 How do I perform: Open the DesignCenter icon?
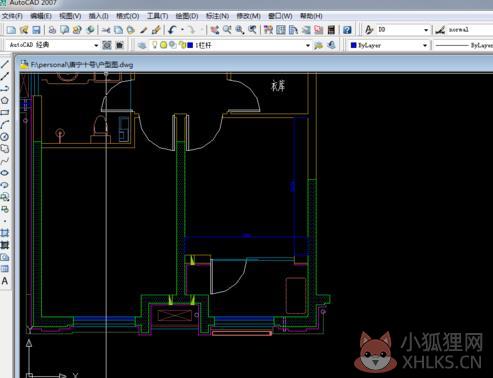[x=281, y=30]
